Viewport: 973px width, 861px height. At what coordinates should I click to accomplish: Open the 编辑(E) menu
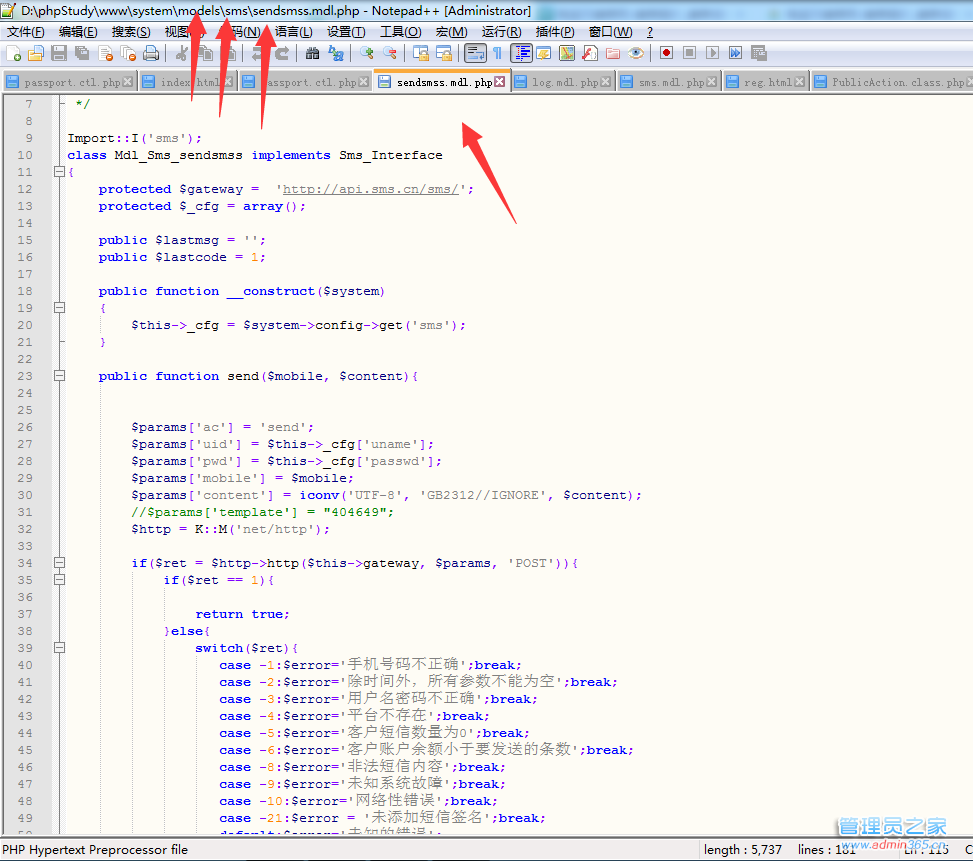(x=78, y=32)
